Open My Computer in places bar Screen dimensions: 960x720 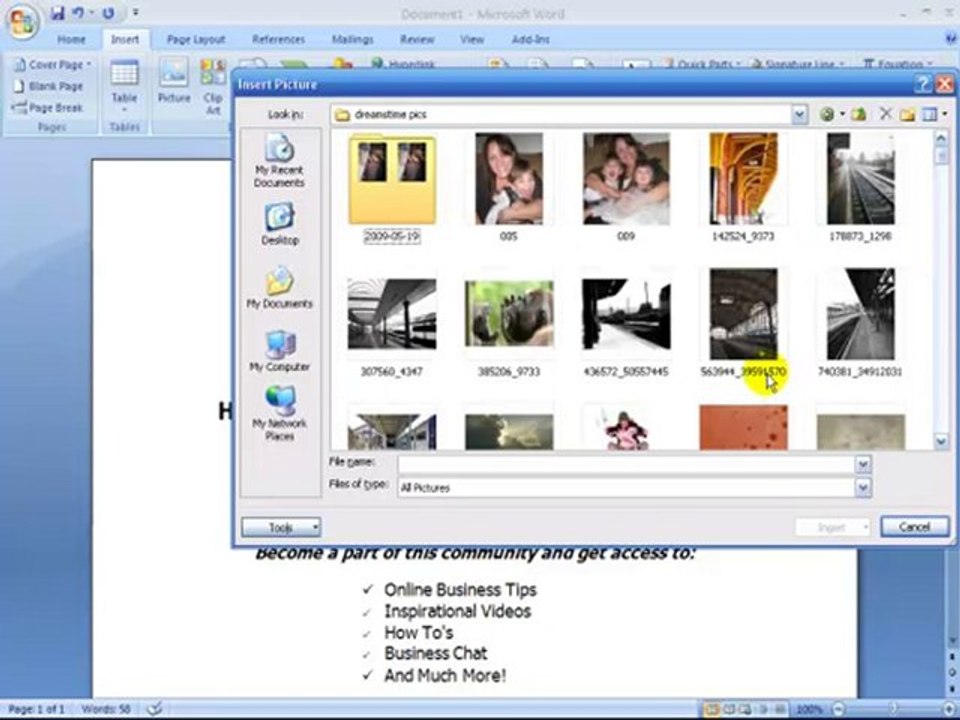click(280, 351)
